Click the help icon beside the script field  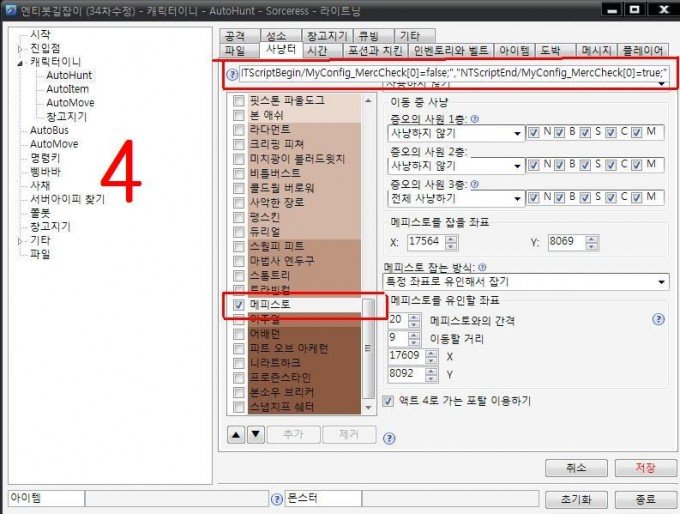232,74
